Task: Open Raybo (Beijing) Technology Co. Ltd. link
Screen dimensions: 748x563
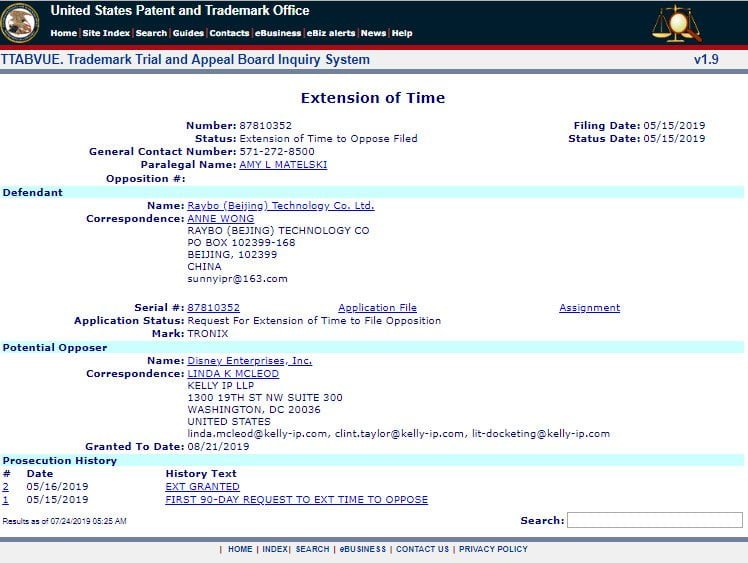Action: [x=280, y=206]
